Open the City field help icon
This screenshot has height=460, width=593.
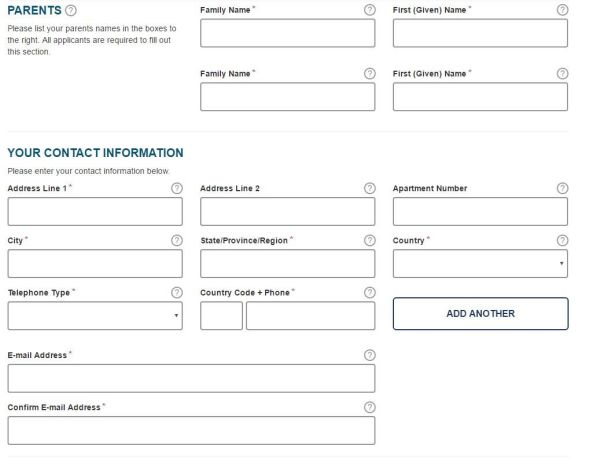(177, 240)
